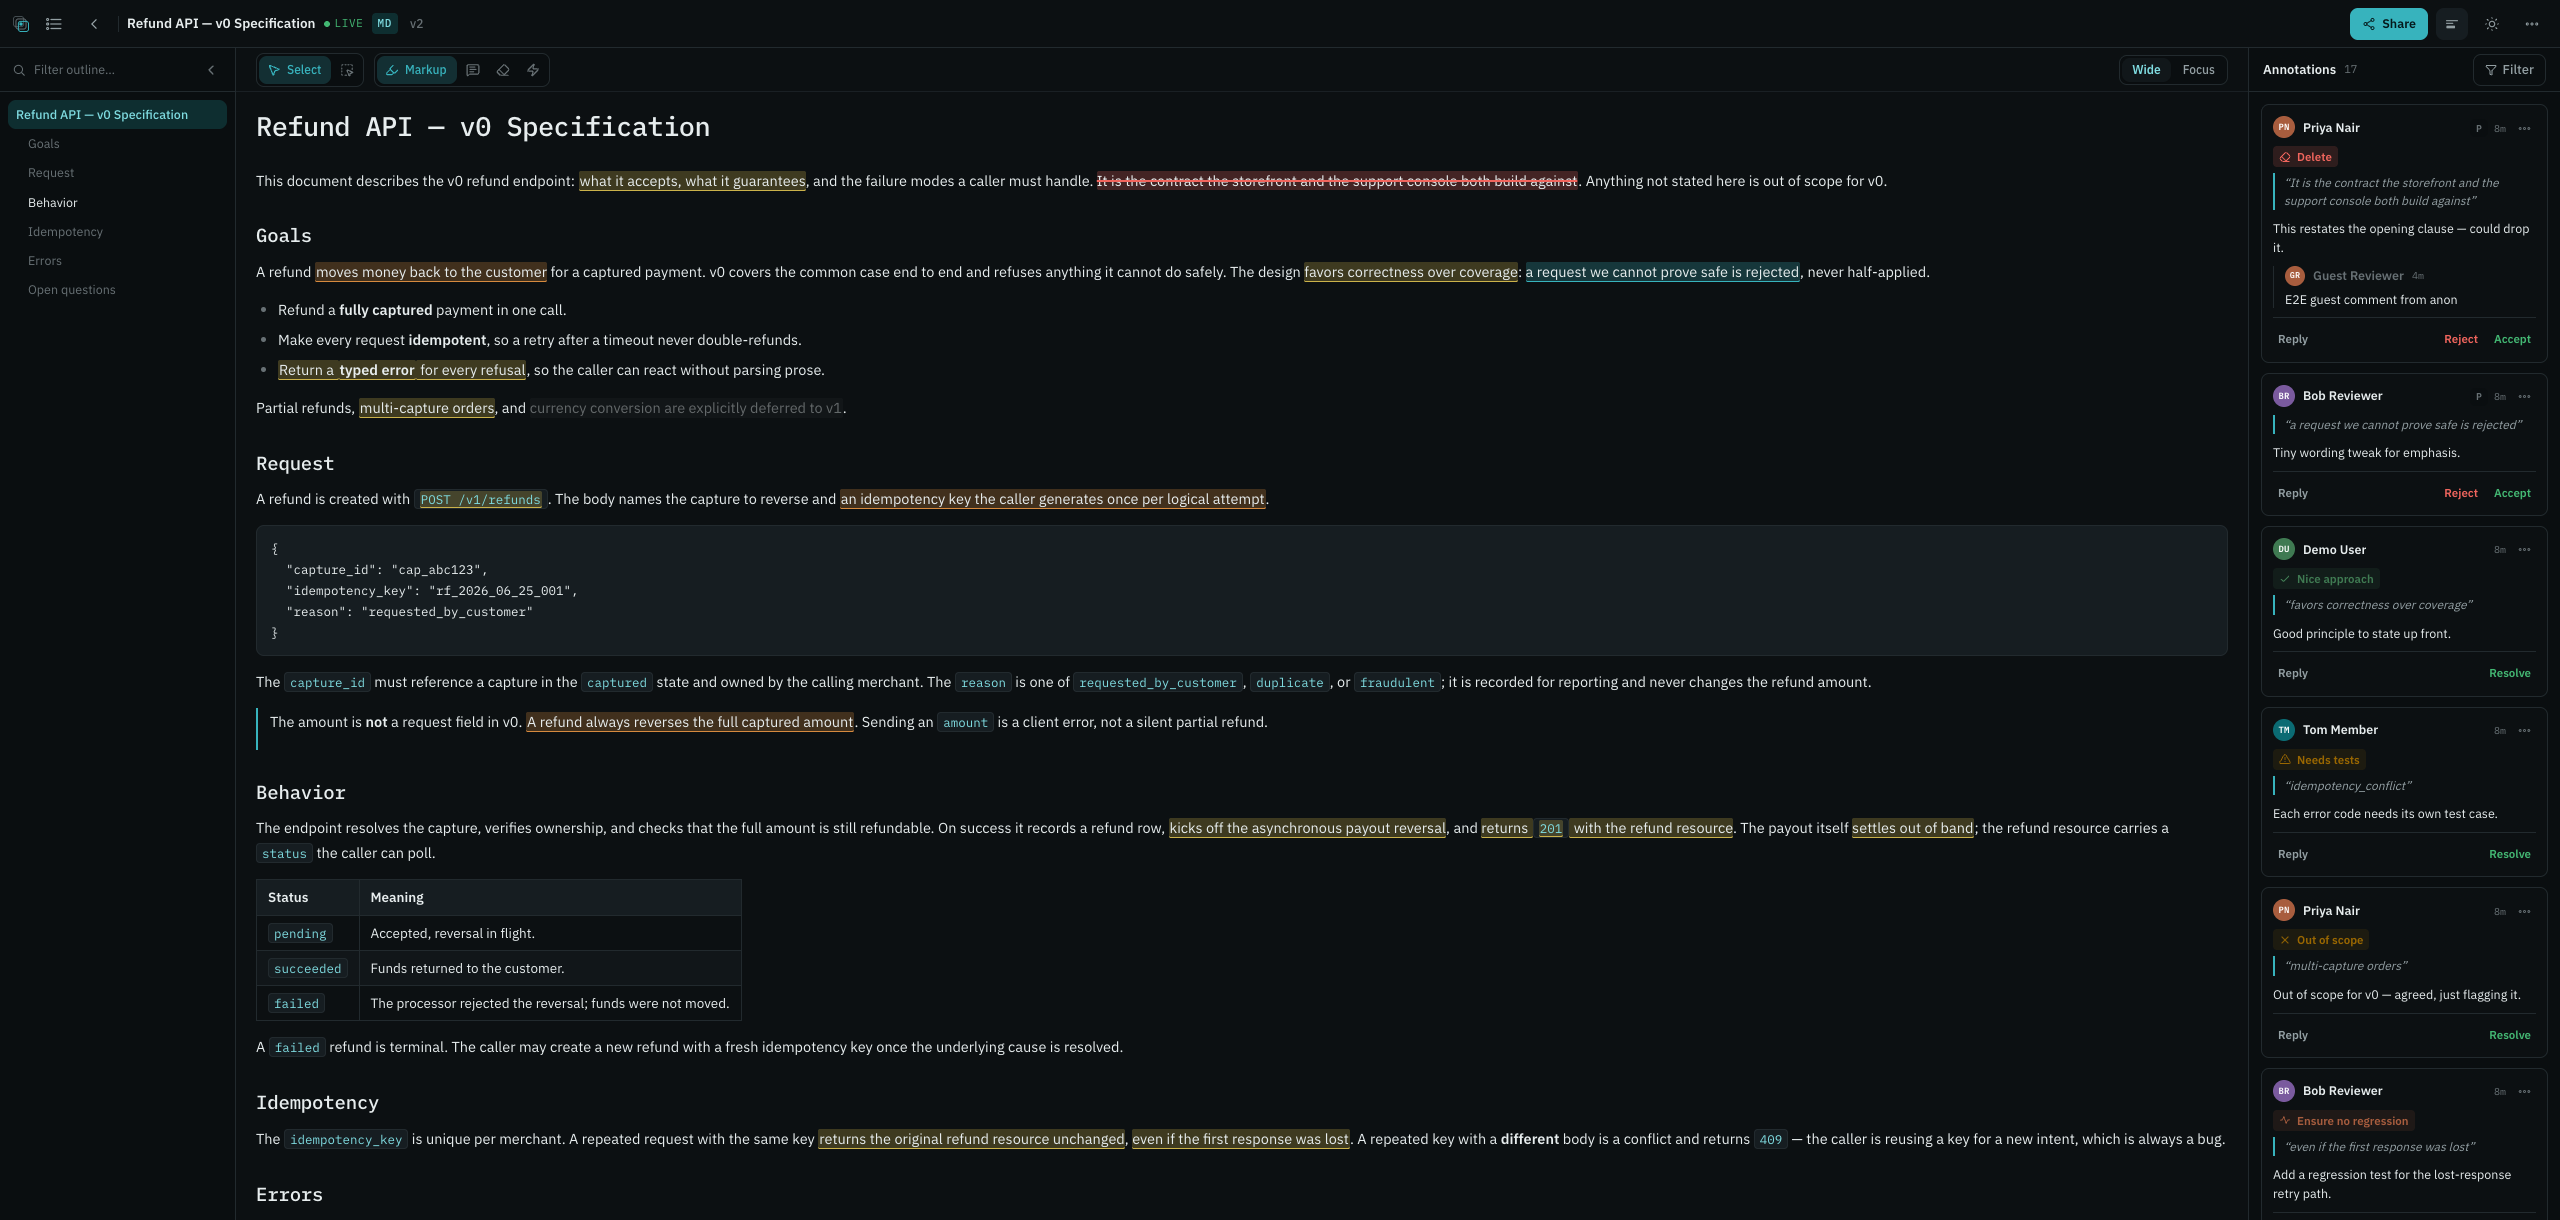Jump to Goals in outline
Viewport: 2560px width, 1220px height.
[x=44, y=144]
